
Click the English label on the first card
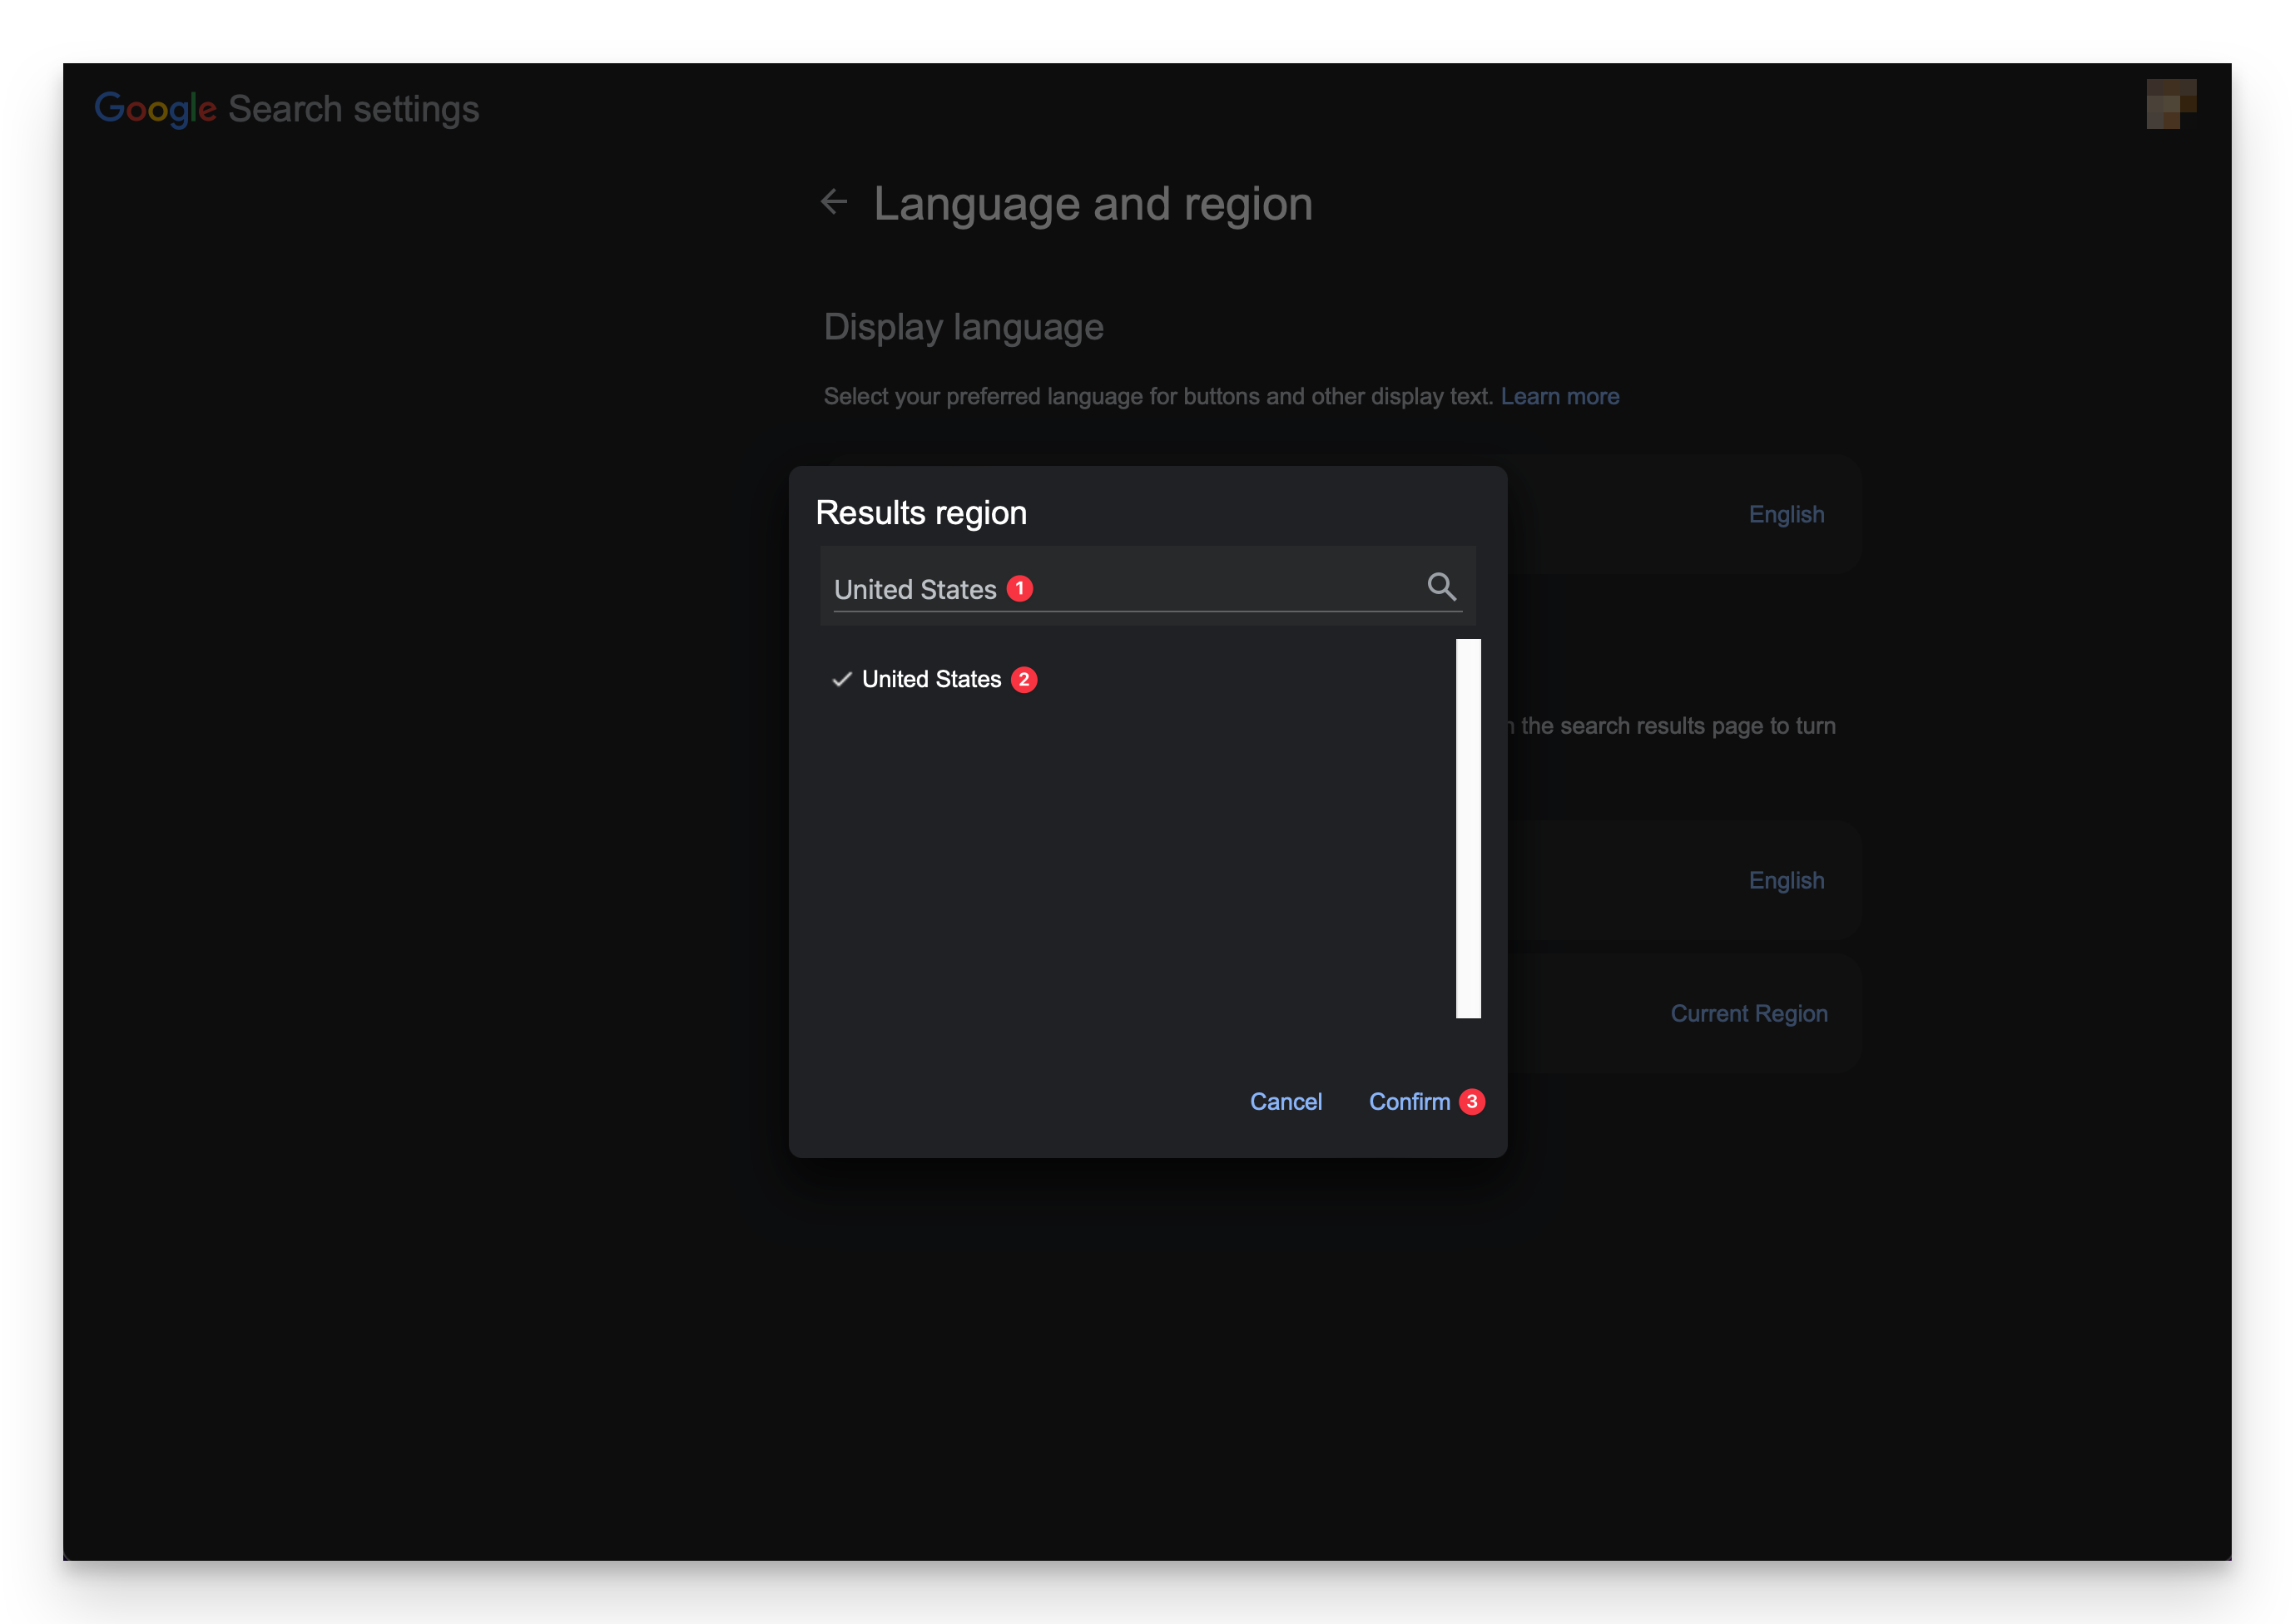[x=1786, y=514]
